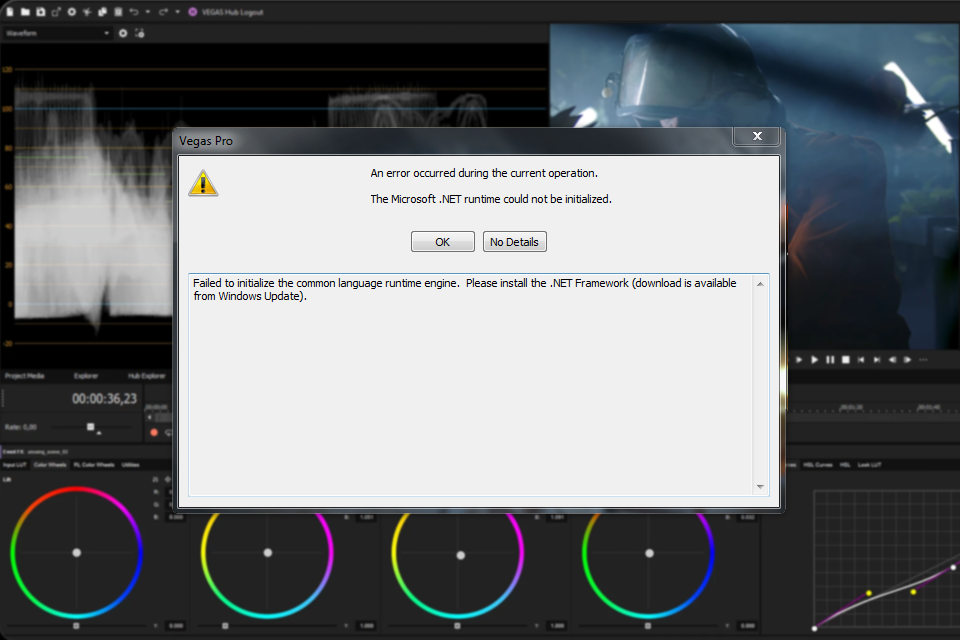This screenshot has width=960, height=640.
Task: Click OK in the Vegas Pro error dialog
Action: click(x=442, y=242)
